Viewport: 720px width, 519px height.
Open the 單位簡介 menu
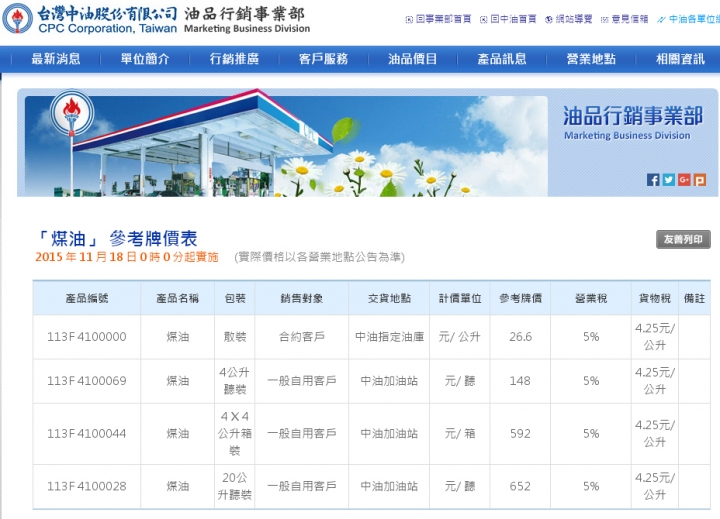pyautogui.click(x=145, y=59)
